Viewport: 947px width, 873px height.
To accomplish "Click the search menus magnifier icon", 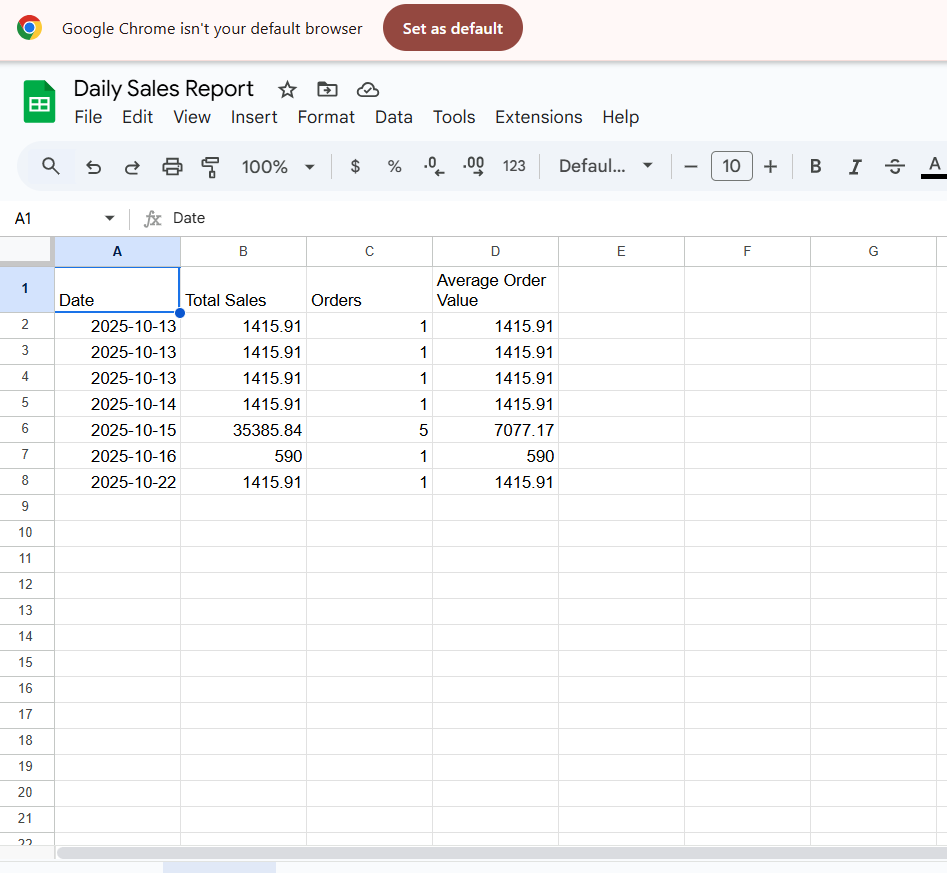I will click(x=51, y=166).
